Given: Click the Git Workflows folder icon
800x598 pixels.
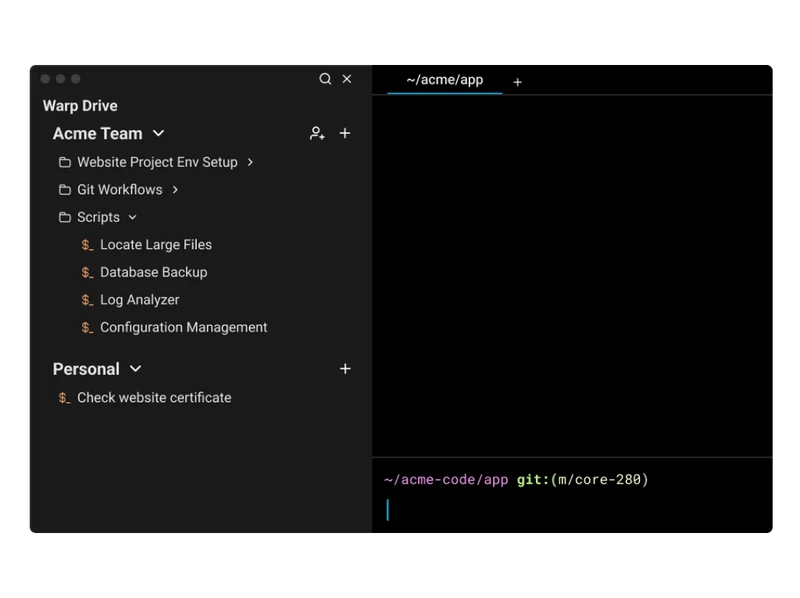Looking at the screenshot, I should pyautogui.click(x=65, y=190).
